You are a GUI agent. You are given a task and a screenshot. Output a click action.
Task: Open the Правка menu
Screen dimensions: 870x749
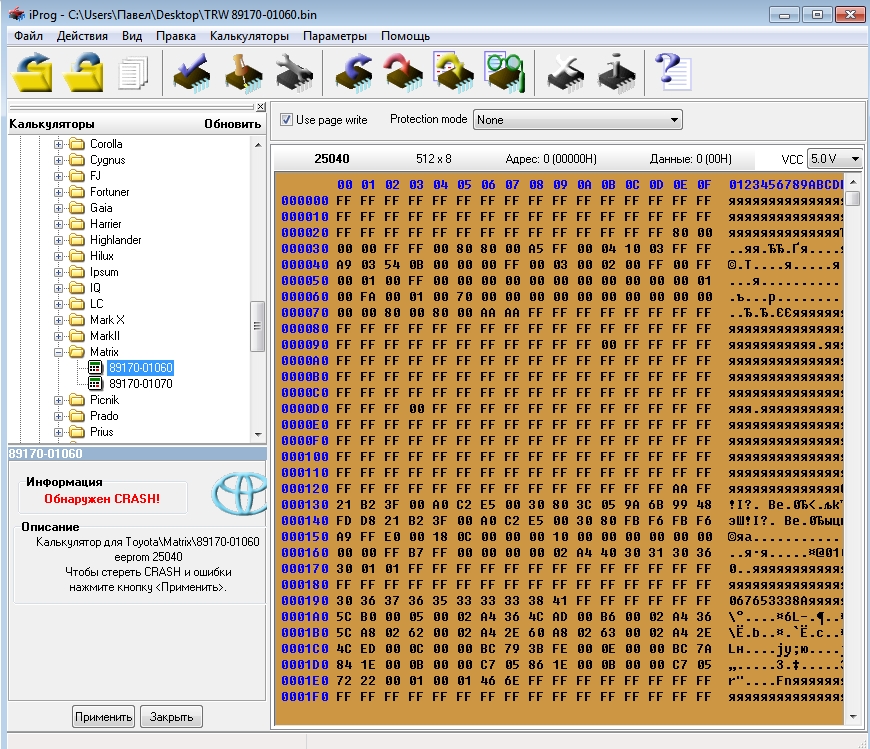(175, 36)
